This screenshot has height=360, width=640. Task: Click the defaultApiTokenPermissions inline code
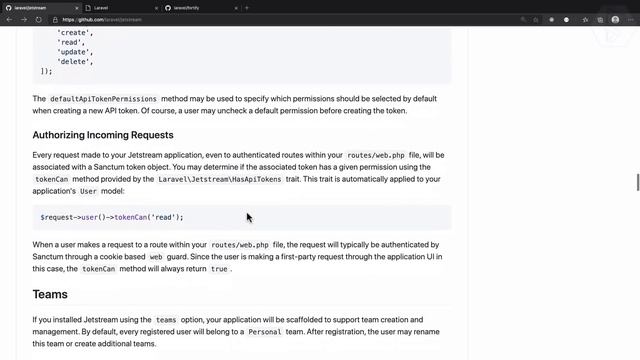103,99
